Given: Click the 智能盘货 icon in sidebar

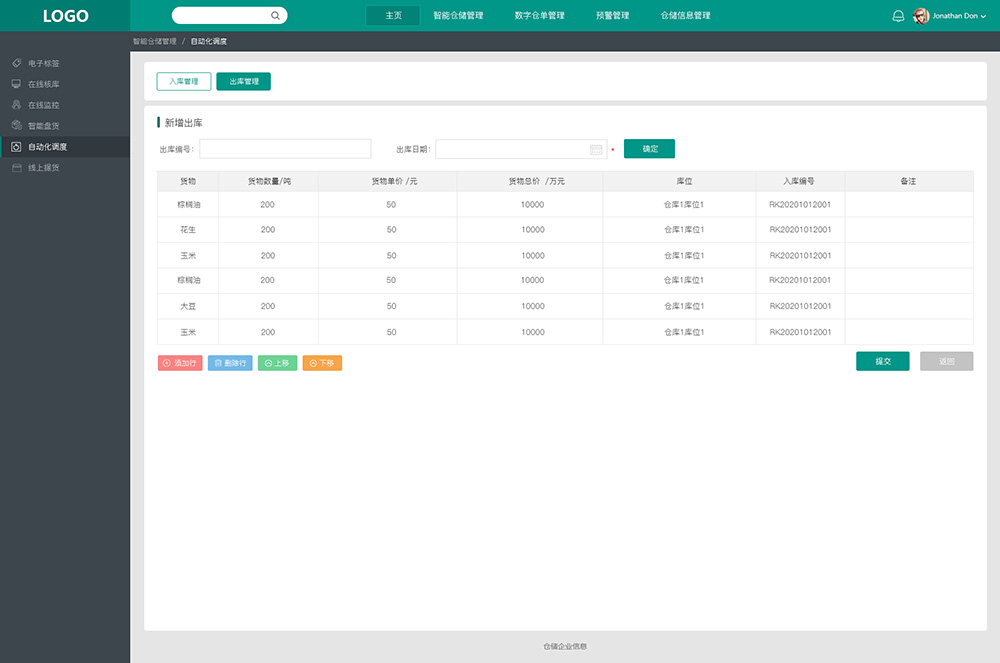Looking at the screenshot, I should [x=17, y=126].
